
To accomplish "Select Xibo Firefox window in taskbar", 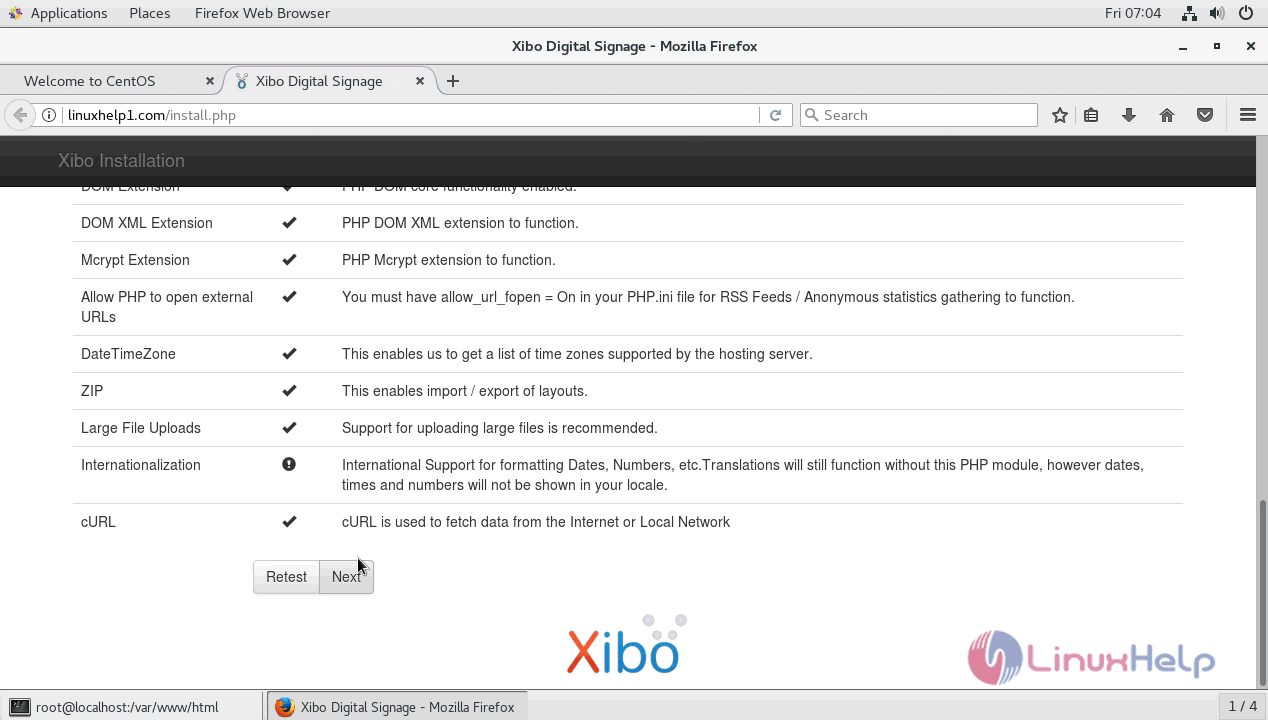I will tap(396, 707).
